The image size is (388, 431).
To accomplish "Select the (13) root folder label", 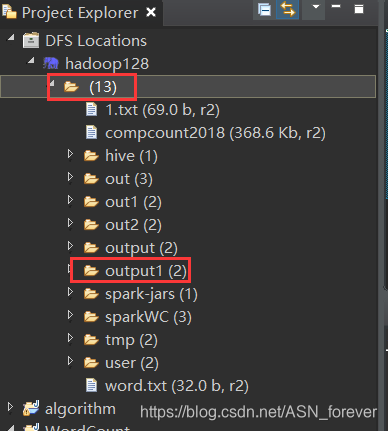I will [x=103, y=87].
